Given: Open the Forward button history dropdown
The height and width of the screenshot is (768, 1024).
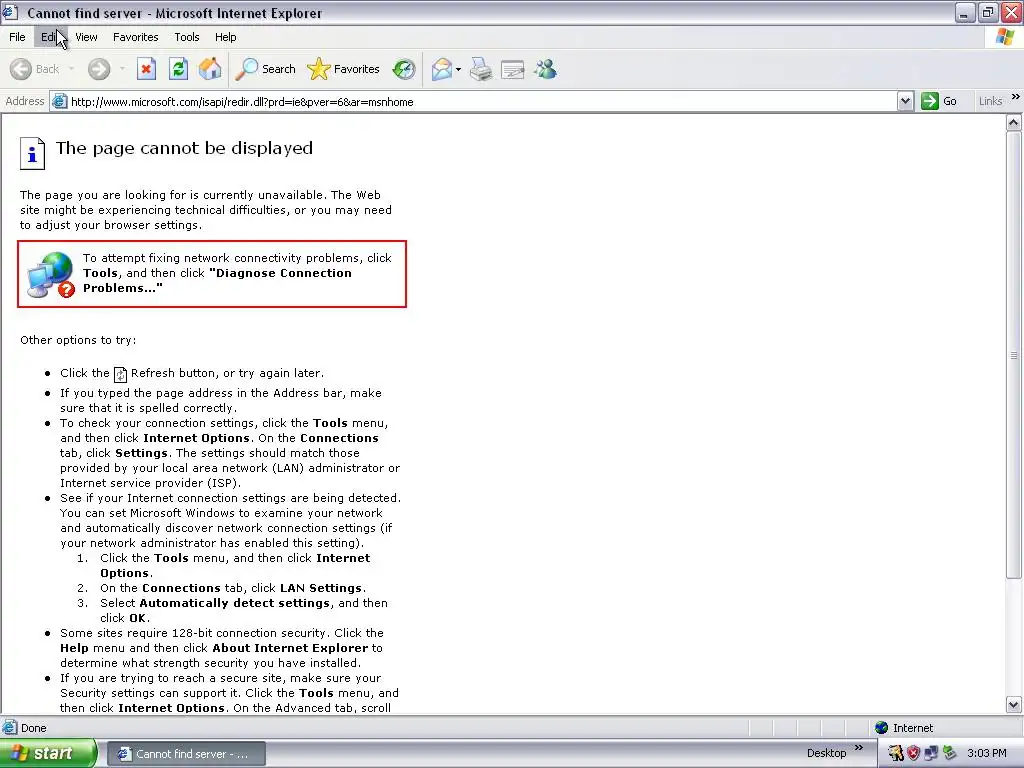Looking at the screenshot, I should (122, 69).
